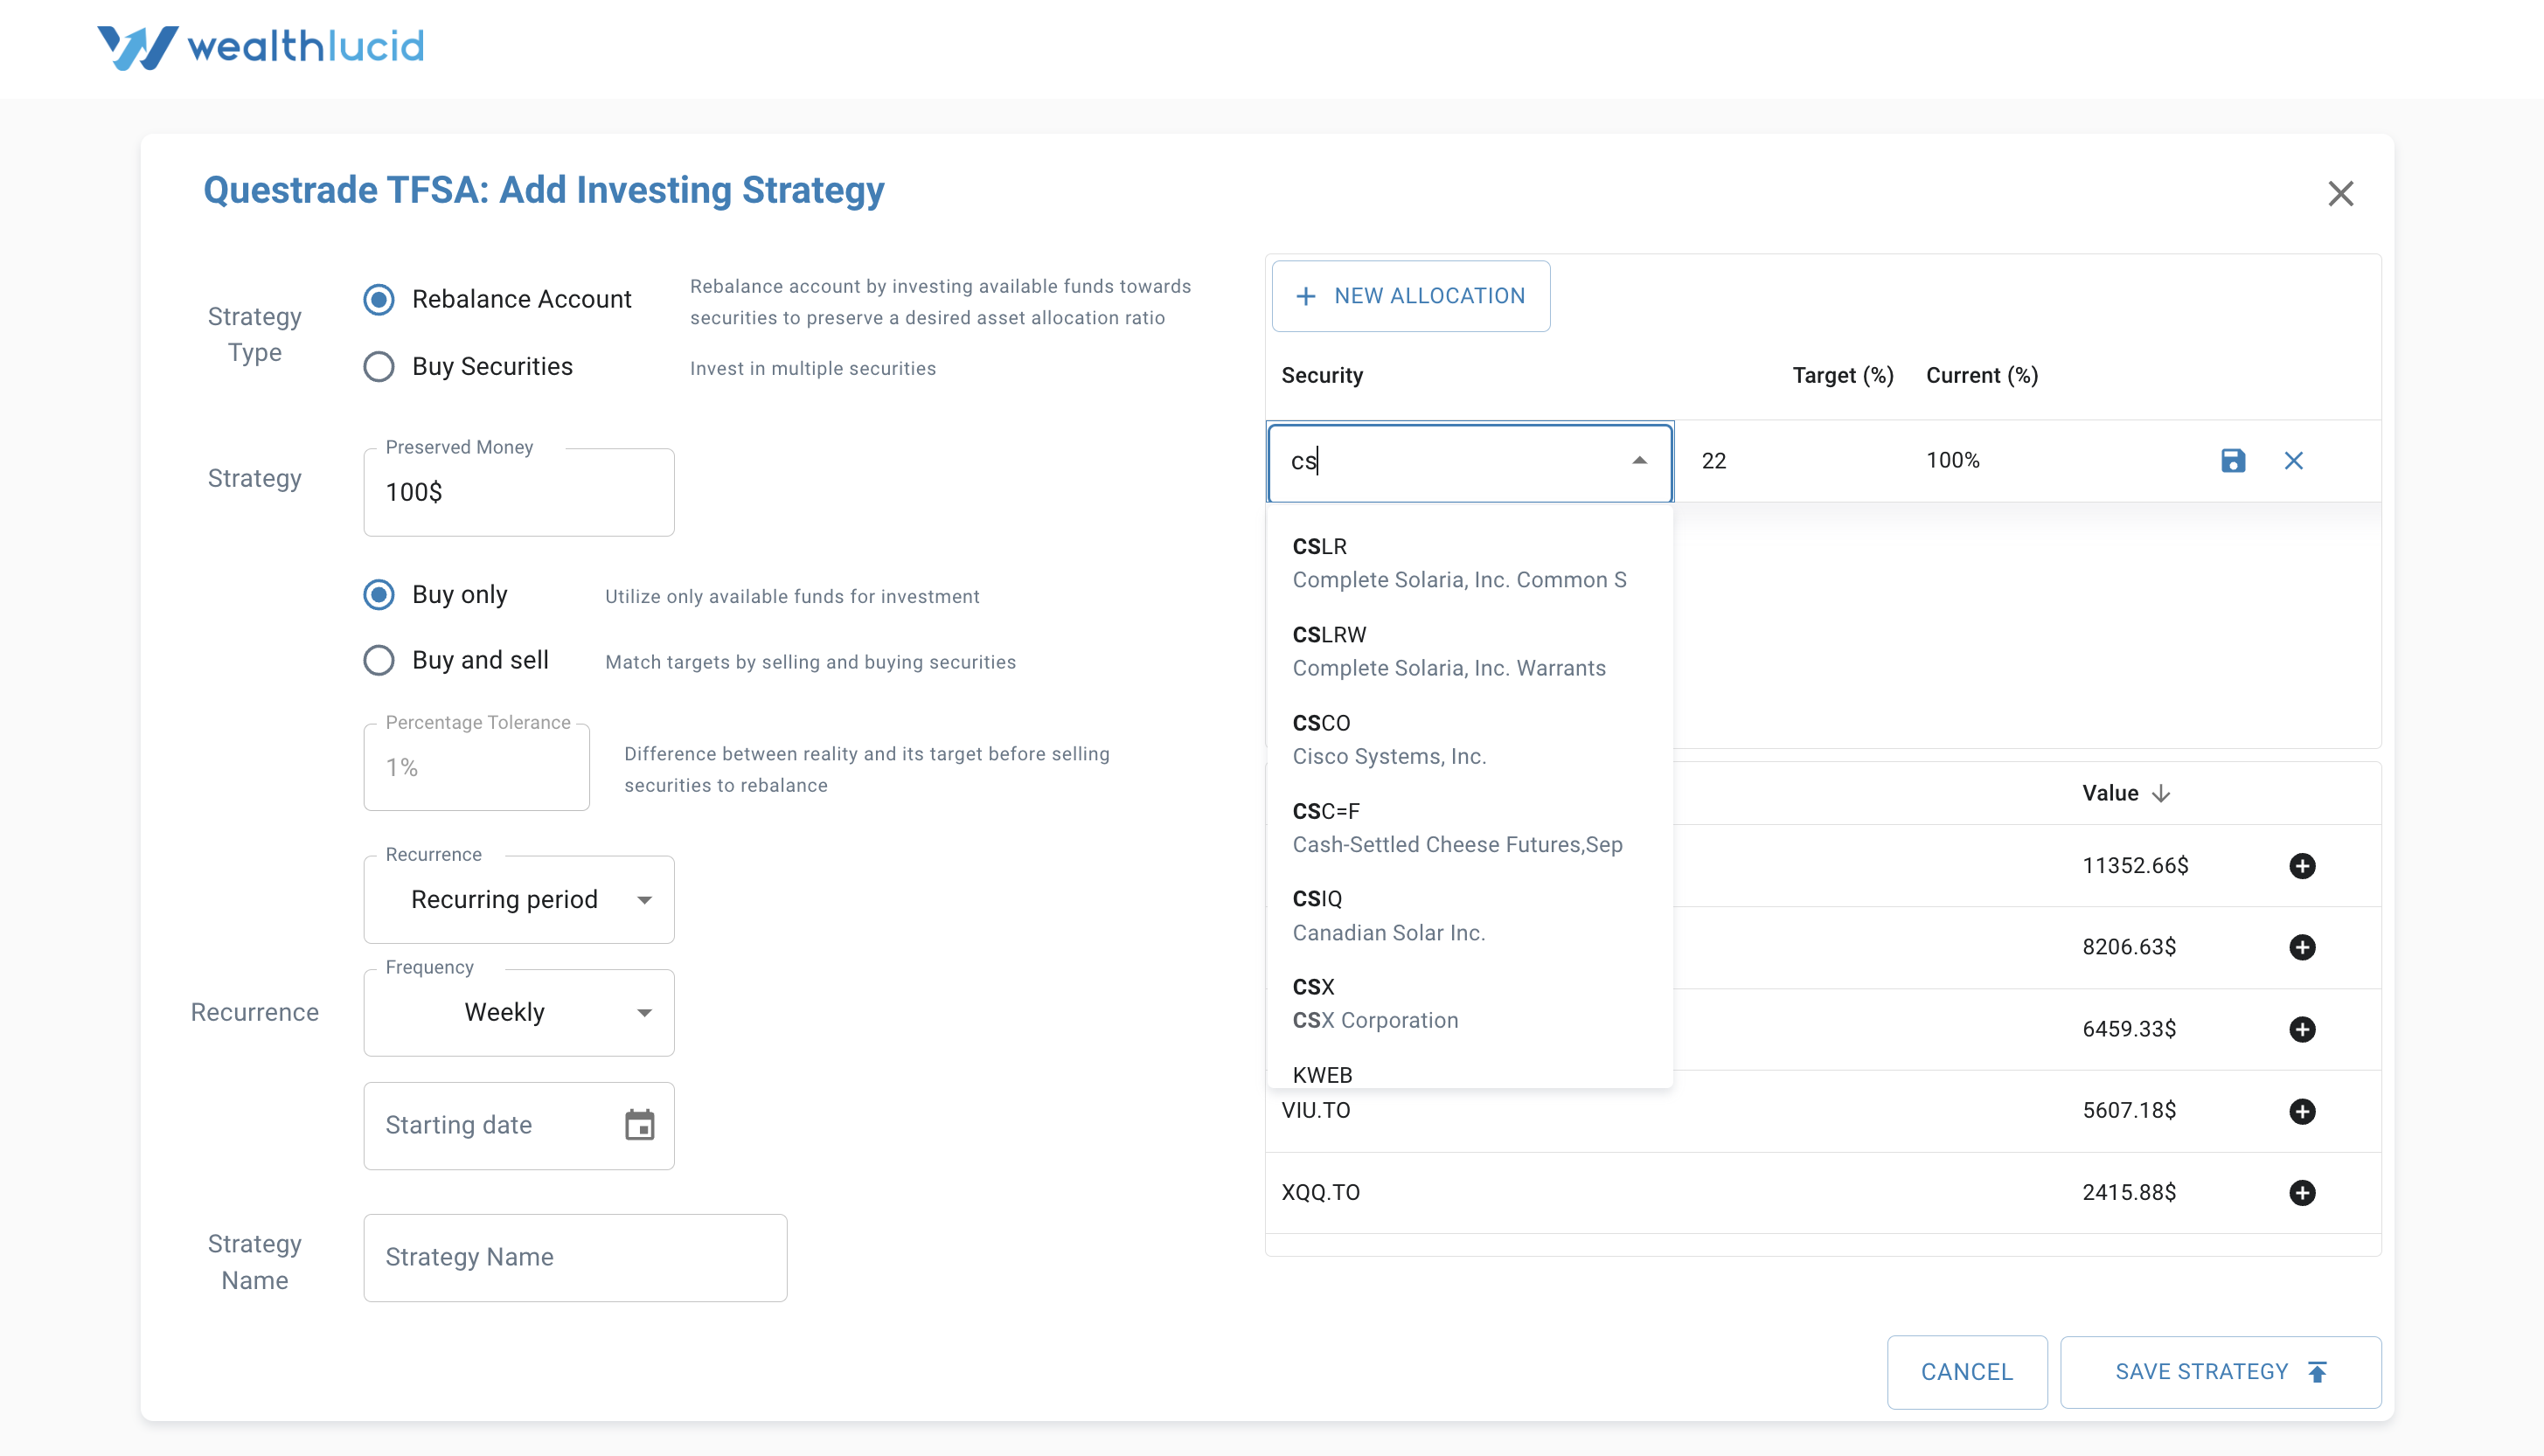Click the Target value 22 field
The image size is (2544, 1456).
point(1714,461)
